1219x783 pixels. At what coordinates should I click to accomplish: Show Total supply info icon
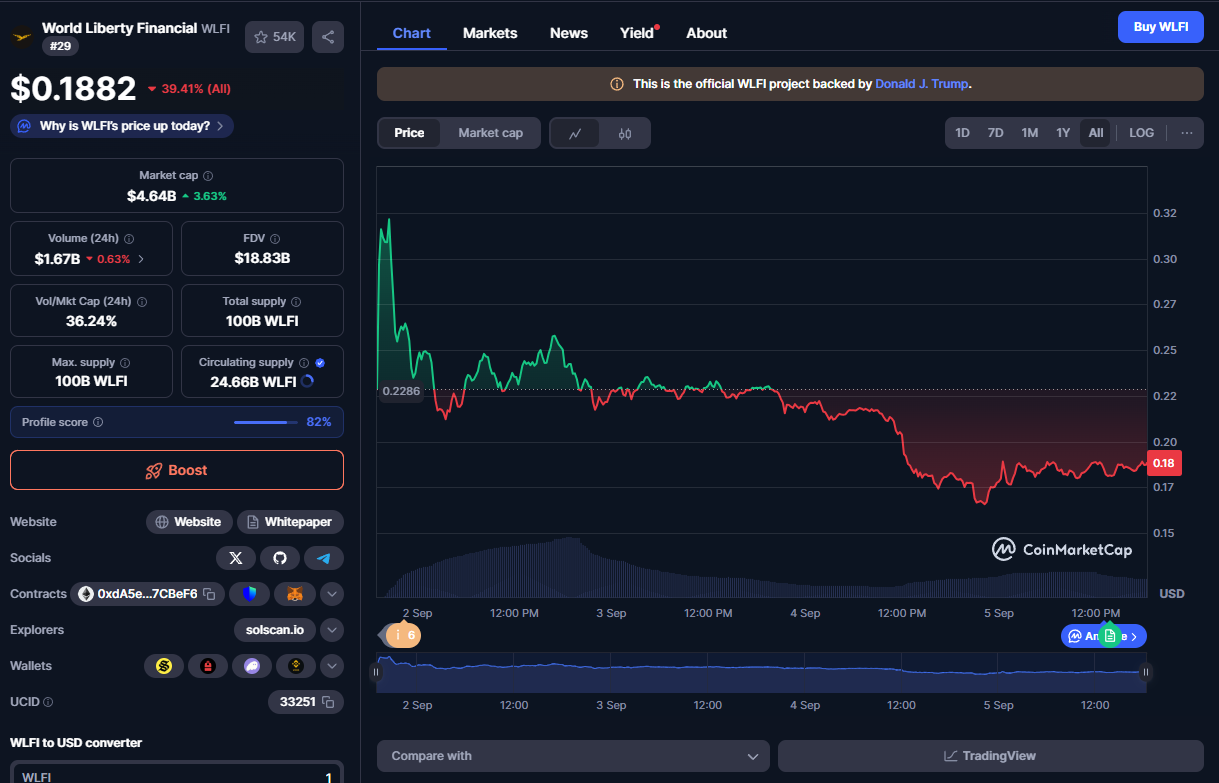point(296,301)
